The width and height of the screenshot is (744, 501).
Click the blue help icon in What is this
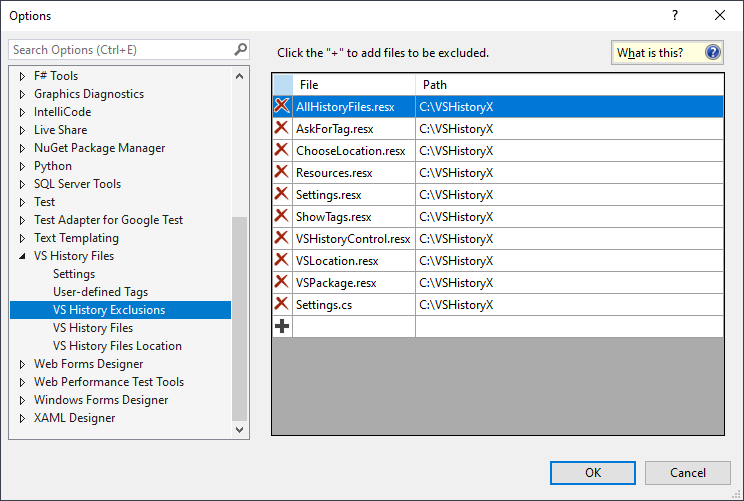click(713, 52)
